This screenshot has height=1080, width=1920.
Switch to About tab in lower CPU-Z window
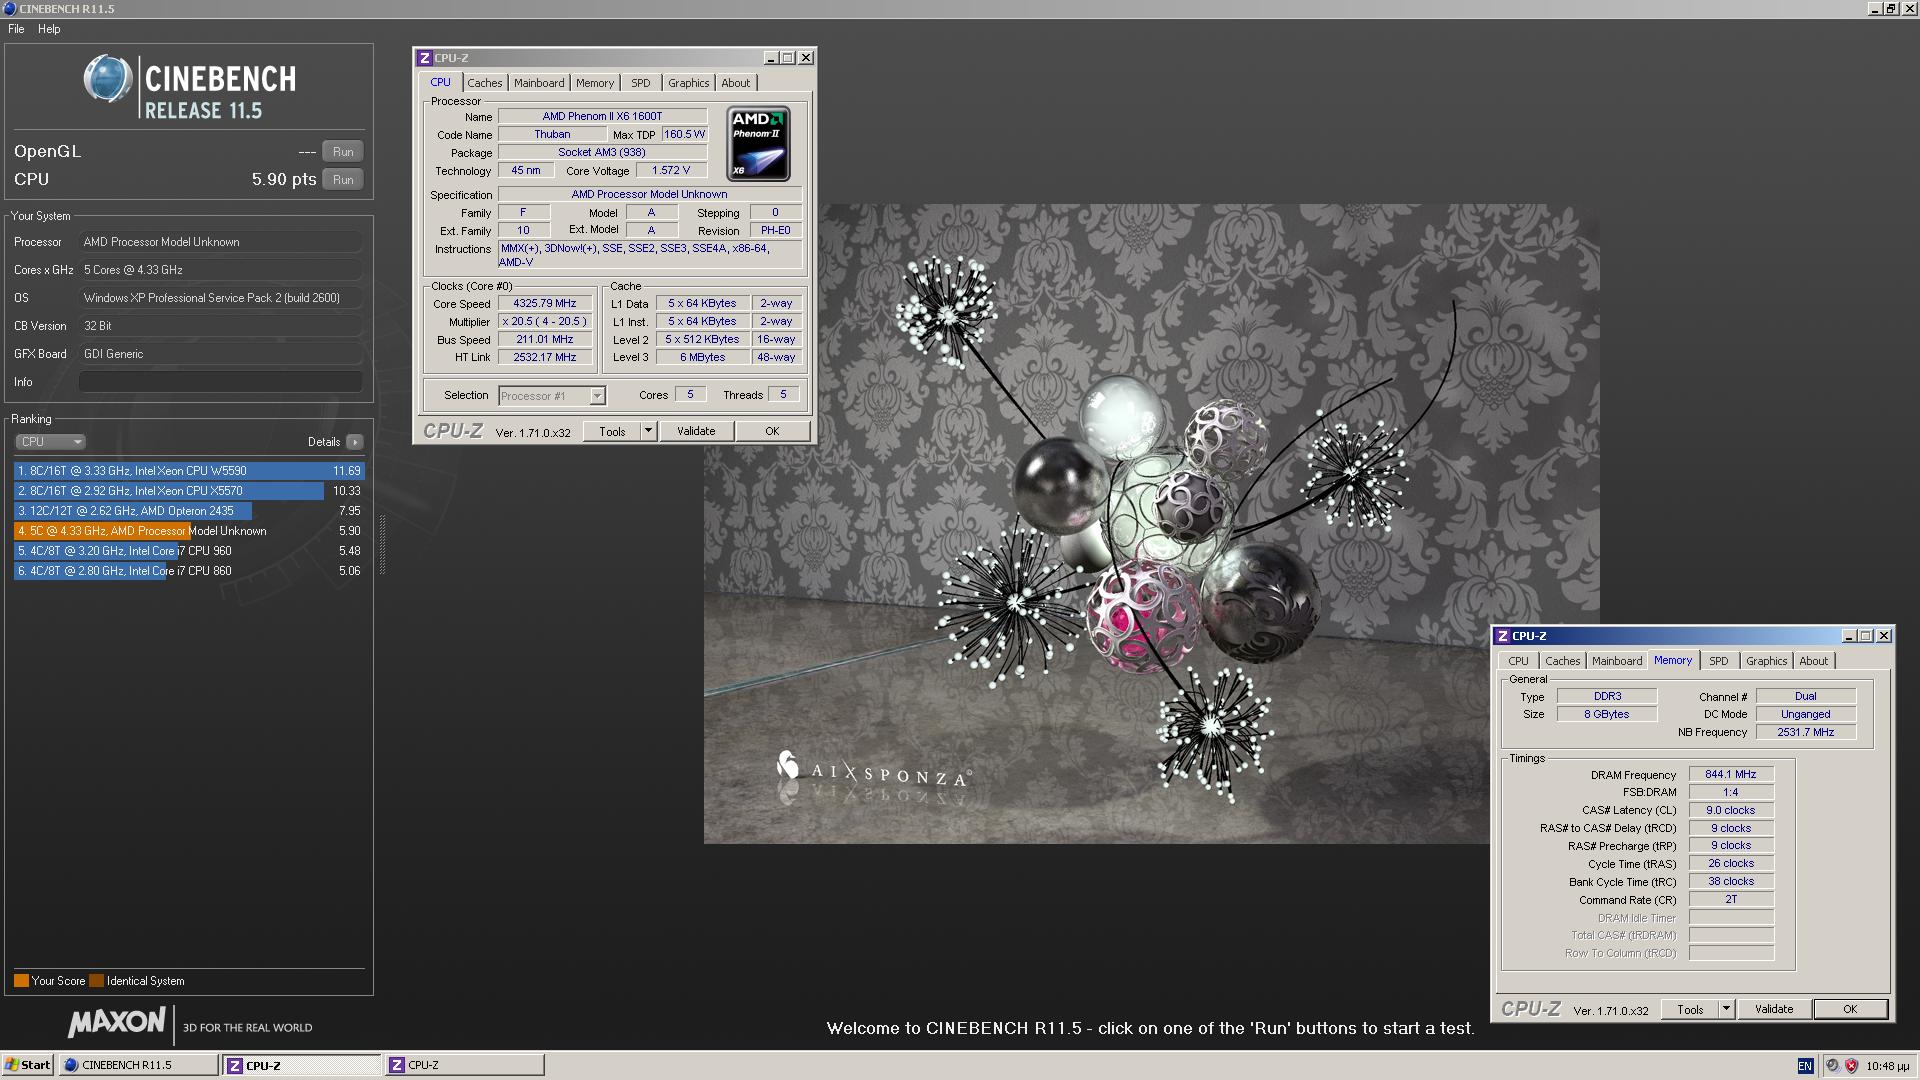(1814, 661)
